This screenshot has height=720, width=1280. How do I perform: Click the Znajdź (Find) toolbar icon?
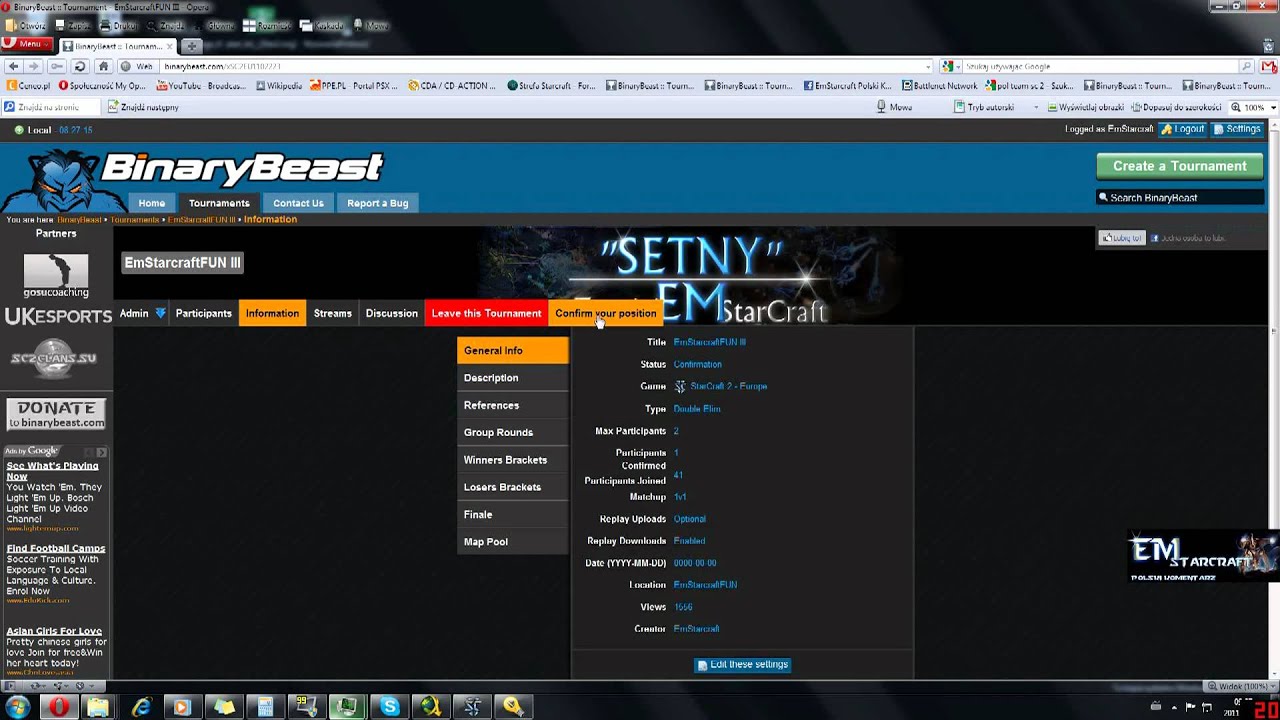pos(165,26)
